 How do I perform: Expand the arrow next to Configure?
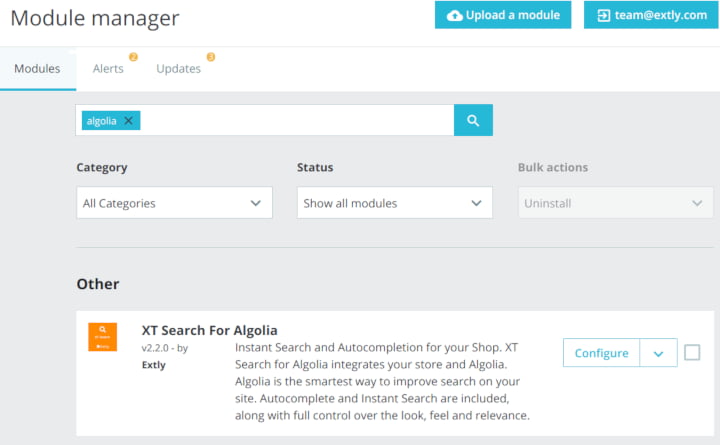(658, 353)
